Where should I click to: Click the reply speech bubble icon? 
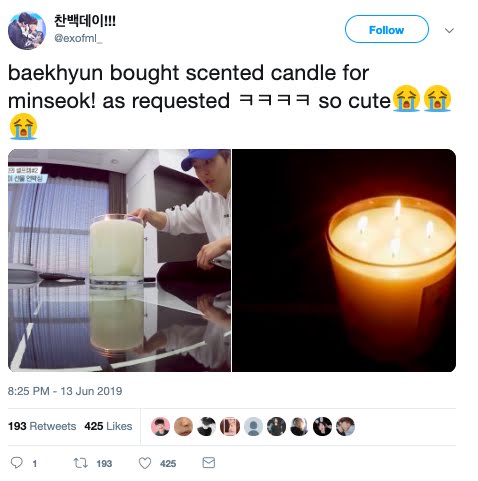17,463
